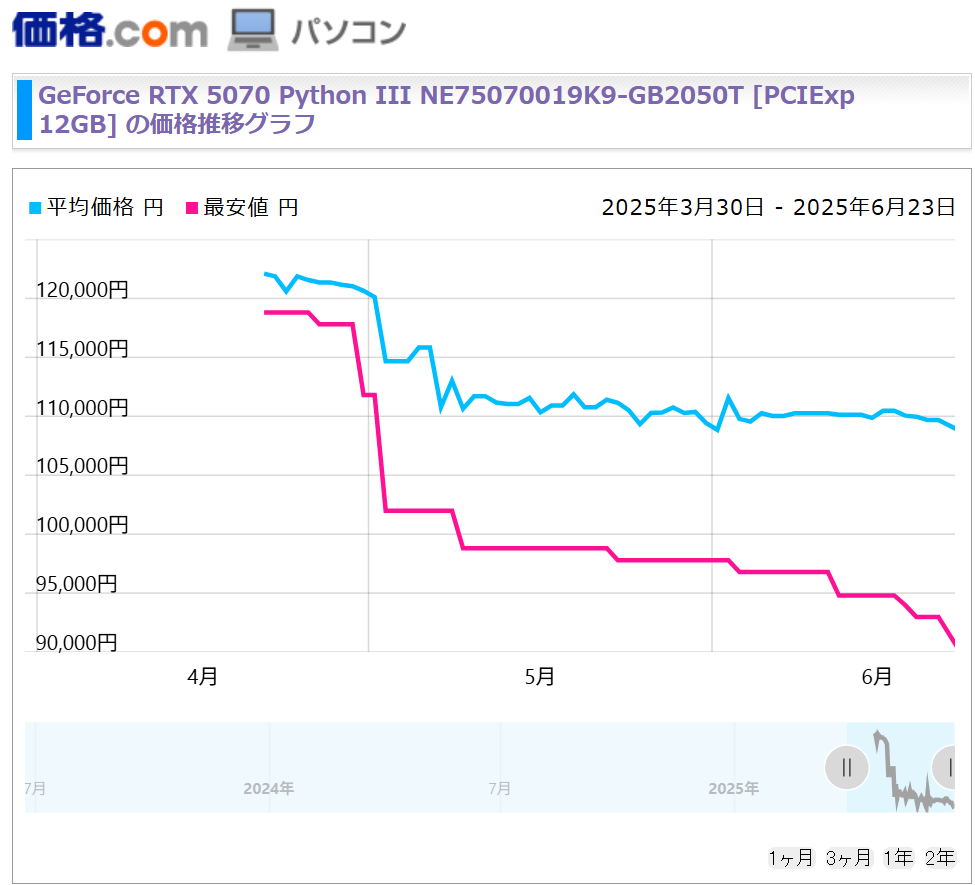
Task: Click the blue average price line at its April peak
Action: pos(266,274)
